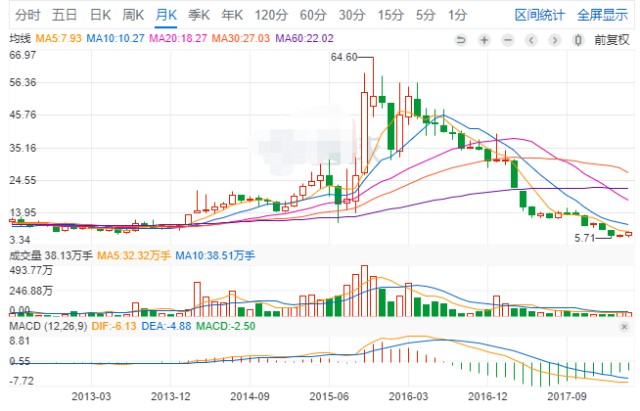Click the 2013-12 date axis label

(170, 396)
